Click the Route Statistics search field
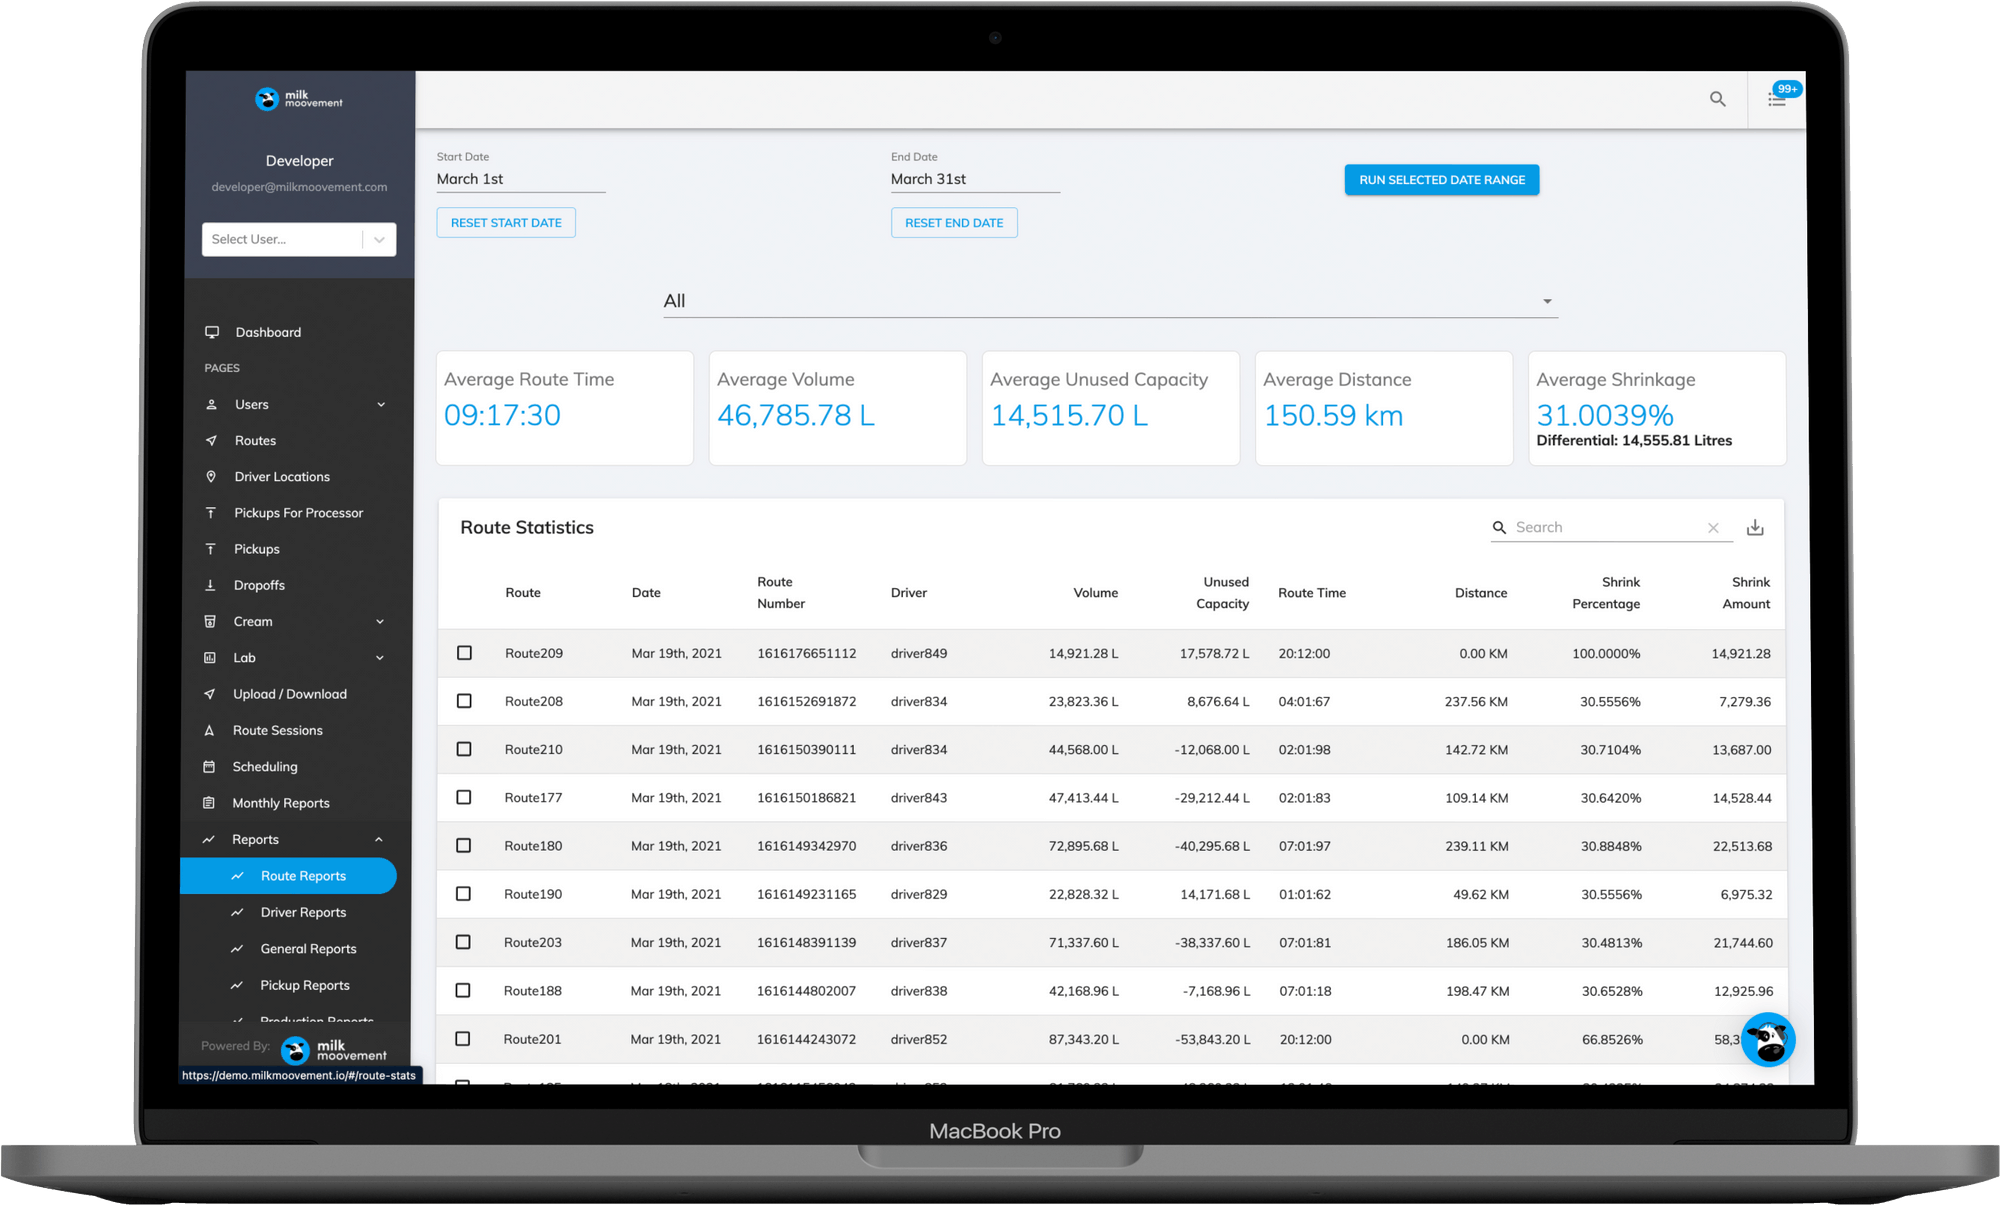Image resolution: width=2000 pixels, height=1205 pixels. coord(1600,528)
